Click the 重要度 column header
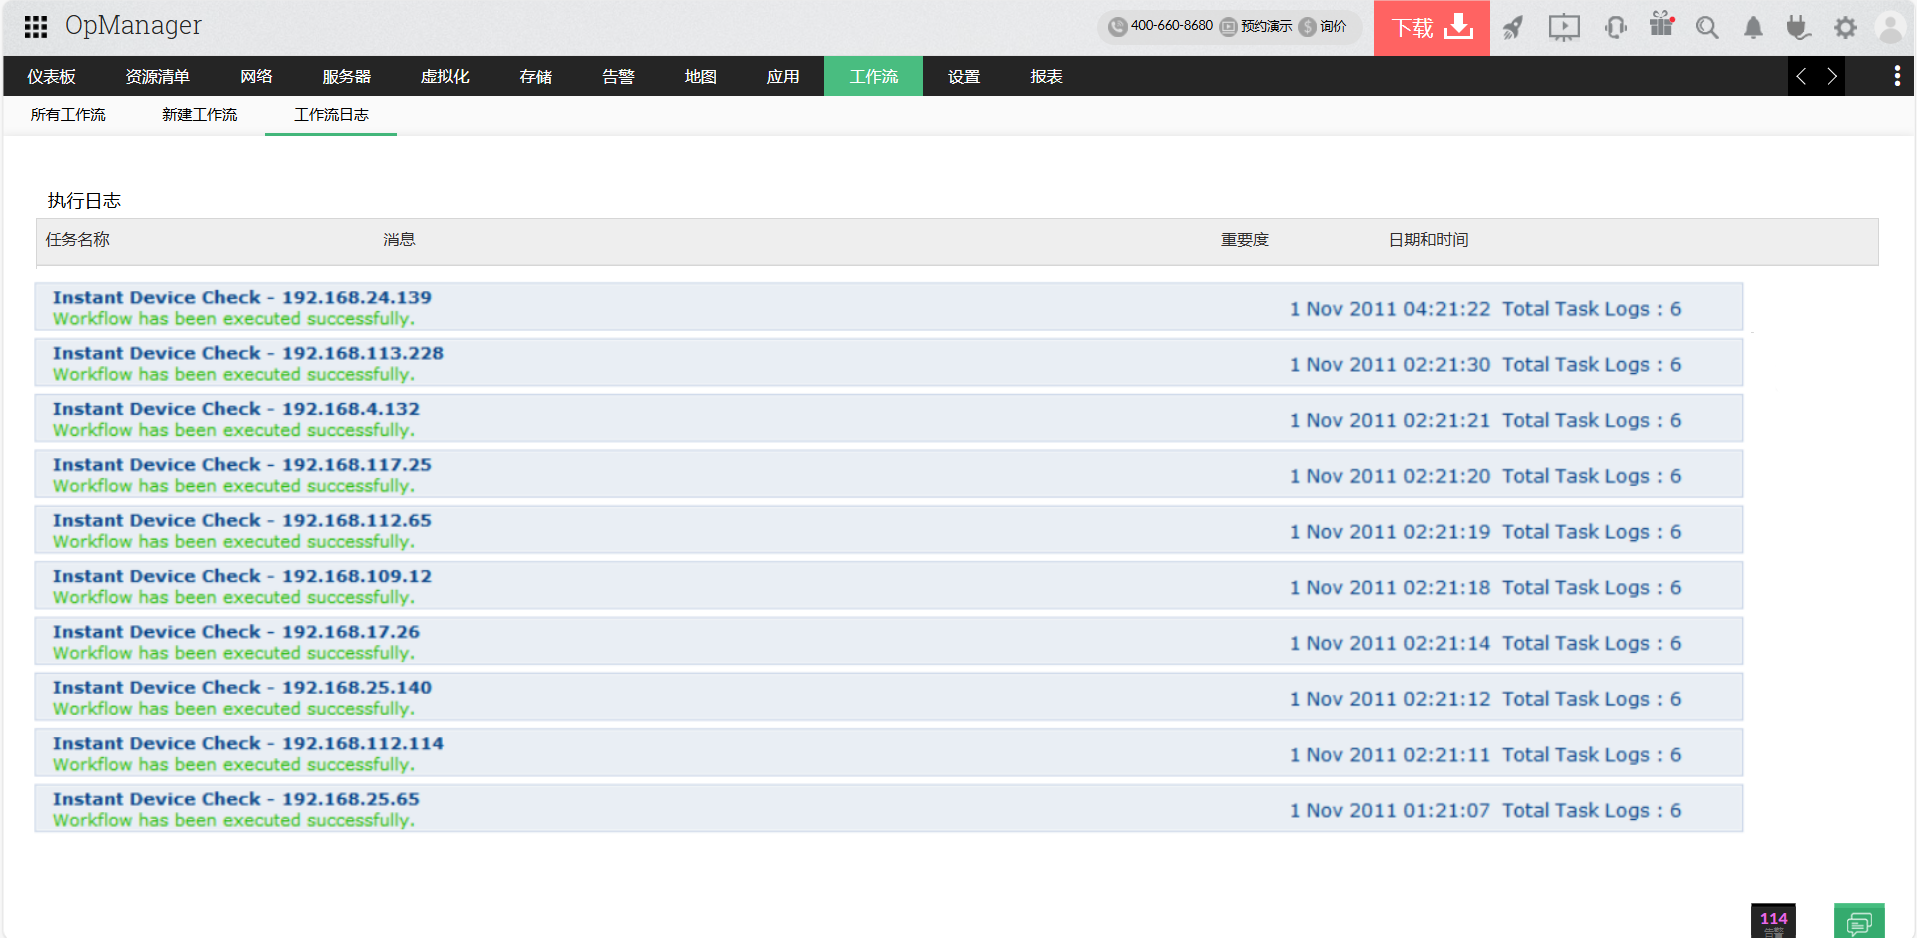 tap(1245, 240)
